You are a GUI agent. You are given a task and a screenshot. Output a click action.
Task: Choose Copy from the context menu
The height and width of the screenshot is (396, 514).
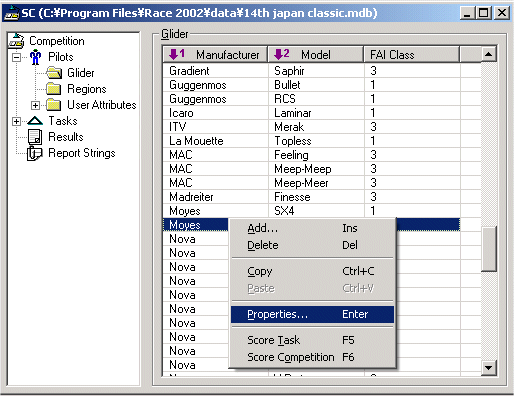[x=312, y=271]
